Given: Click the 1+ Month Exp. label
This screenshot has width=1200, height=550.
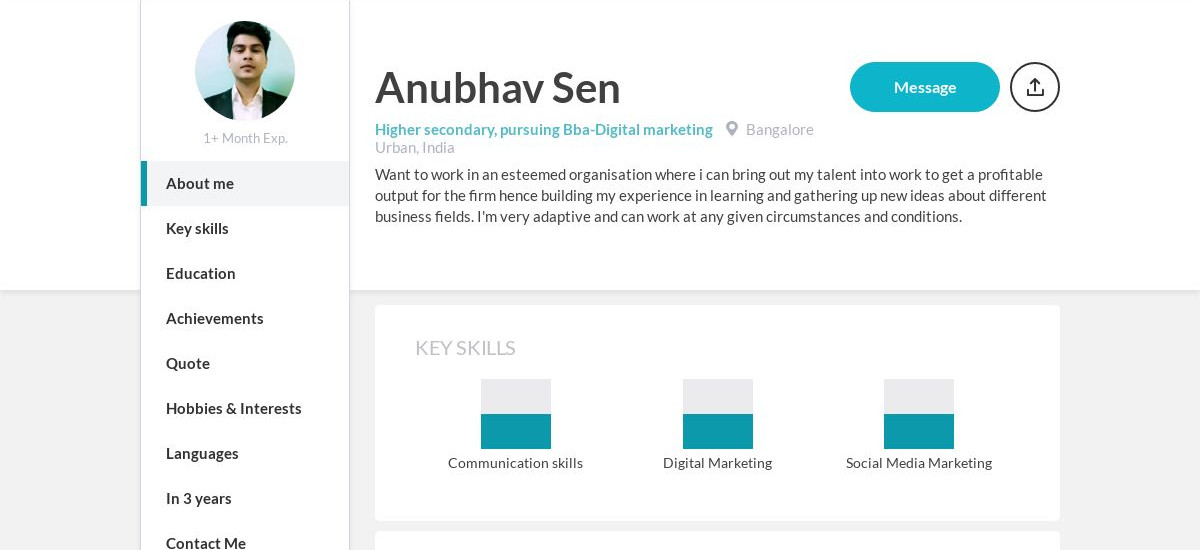Looking at the screenshot, I should (245, 138).
